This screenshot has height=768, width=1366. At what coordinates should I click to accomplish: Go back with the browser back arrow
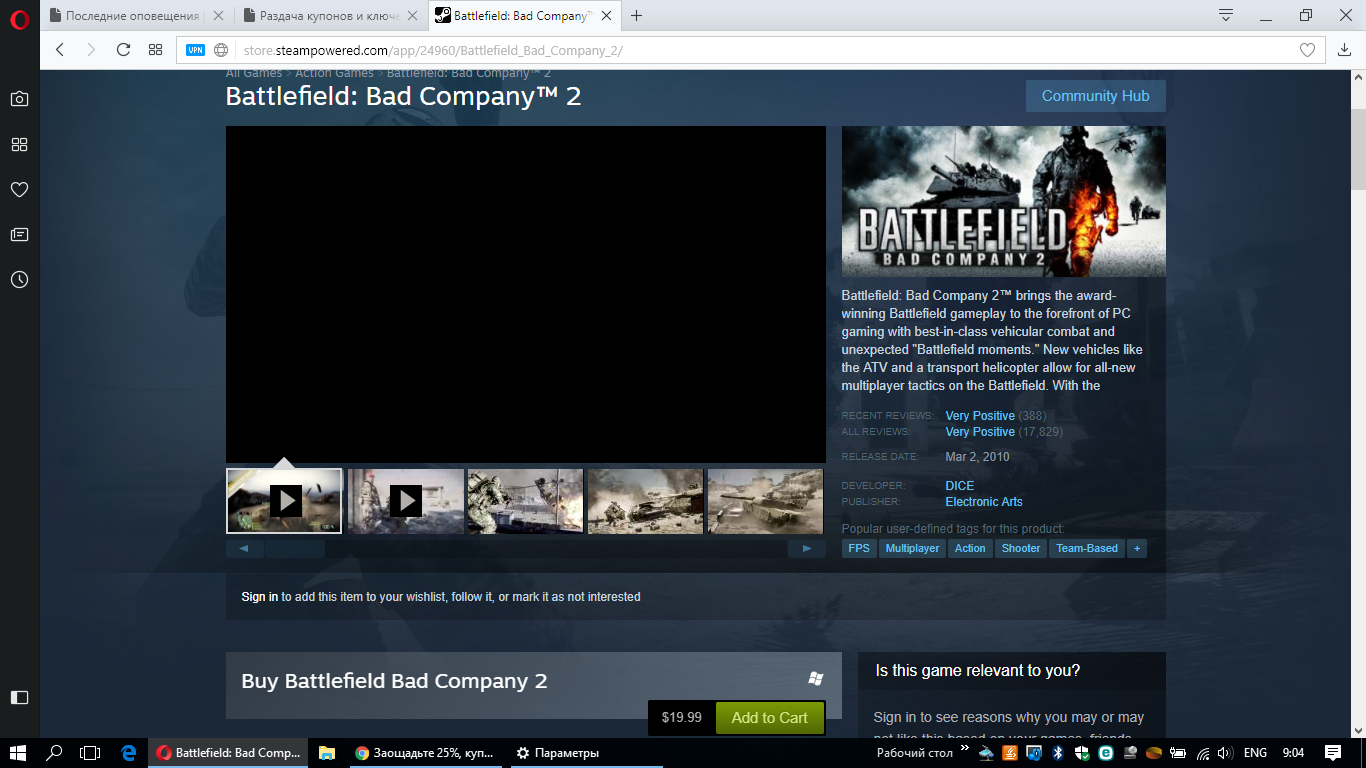pyautogui.click(x=60, y=50)
